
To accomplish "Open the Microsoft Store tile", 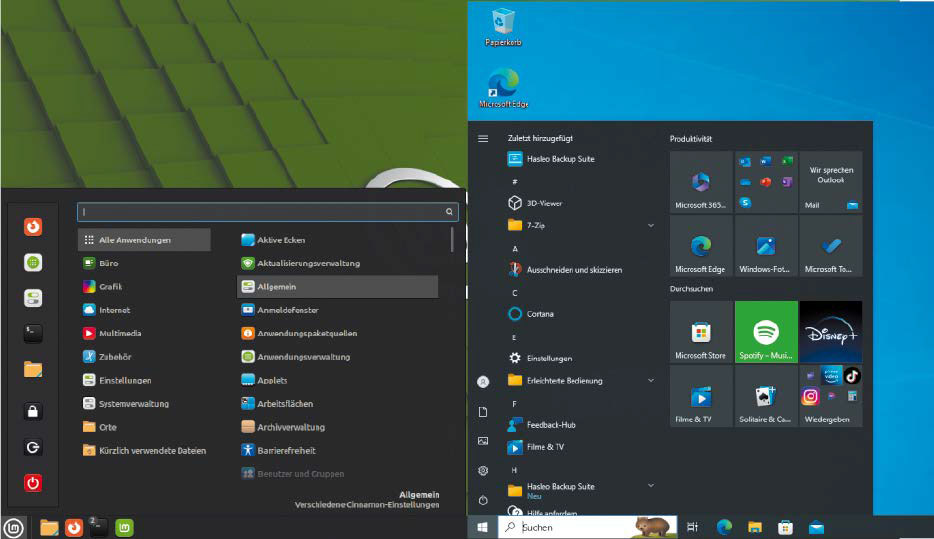I will point(701,332).
